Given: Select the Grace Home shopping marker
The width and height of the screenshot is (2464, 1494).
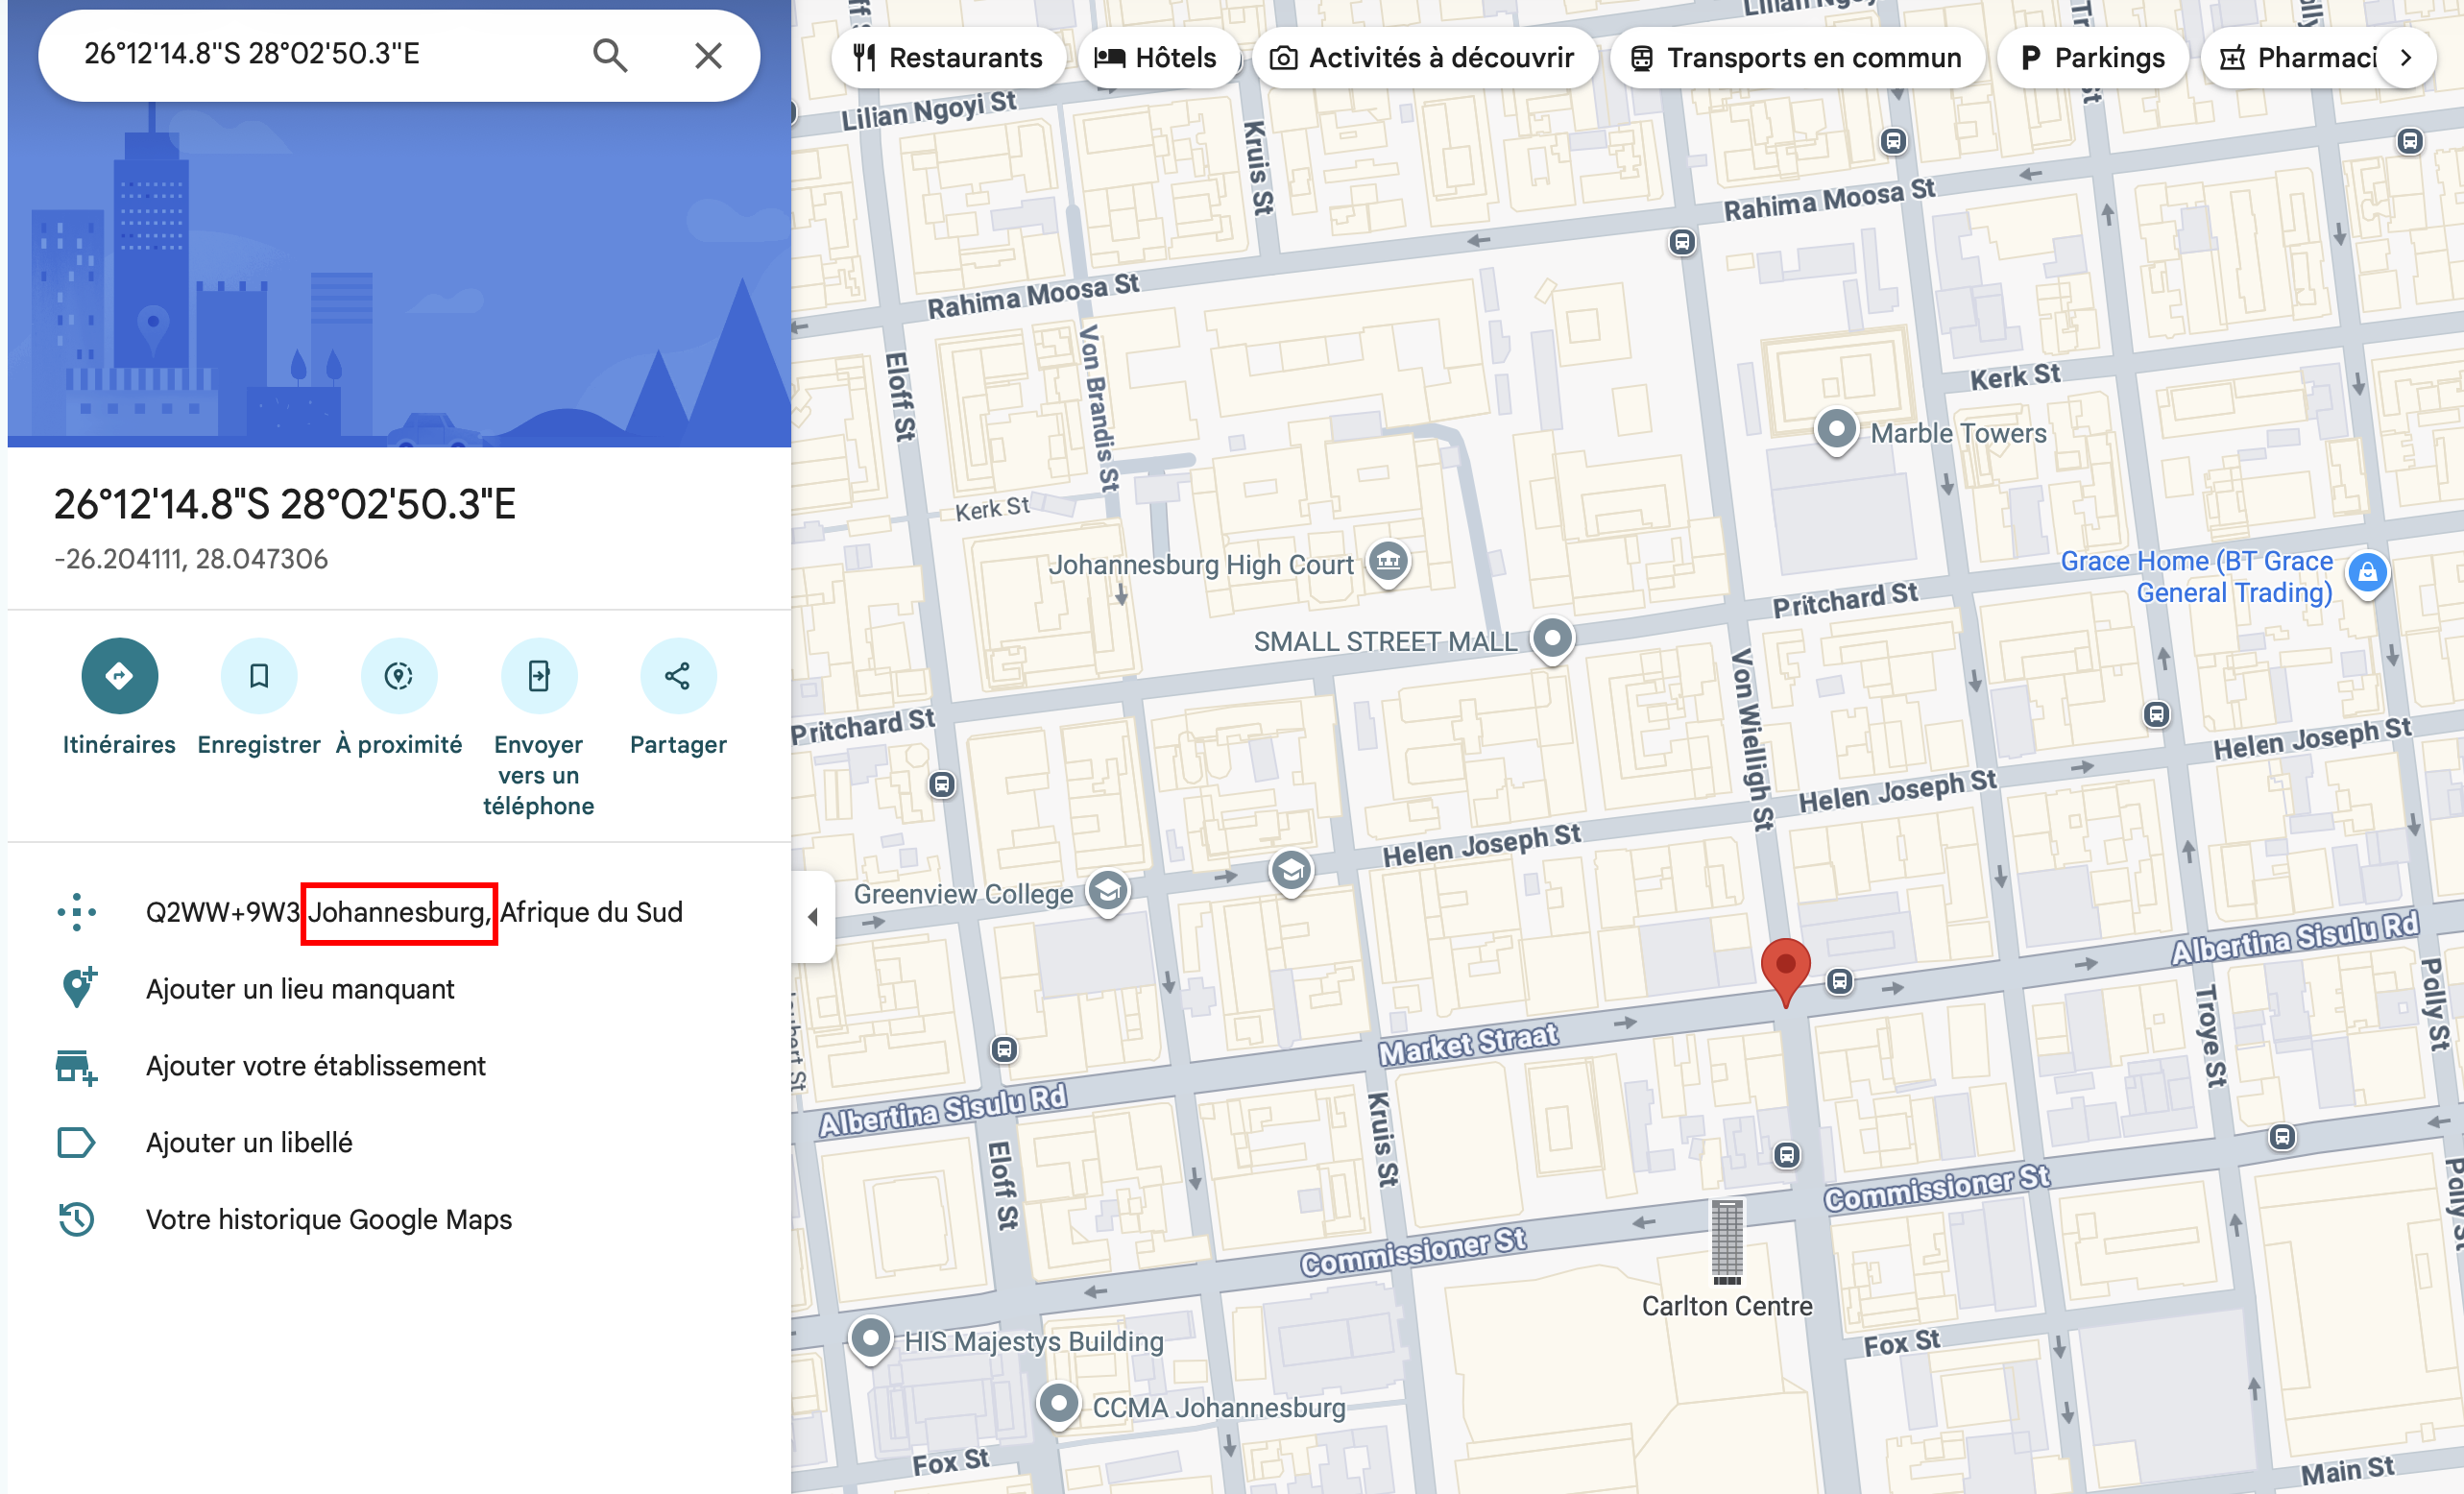Looking at the screenshot, I should click(2367, 574).
